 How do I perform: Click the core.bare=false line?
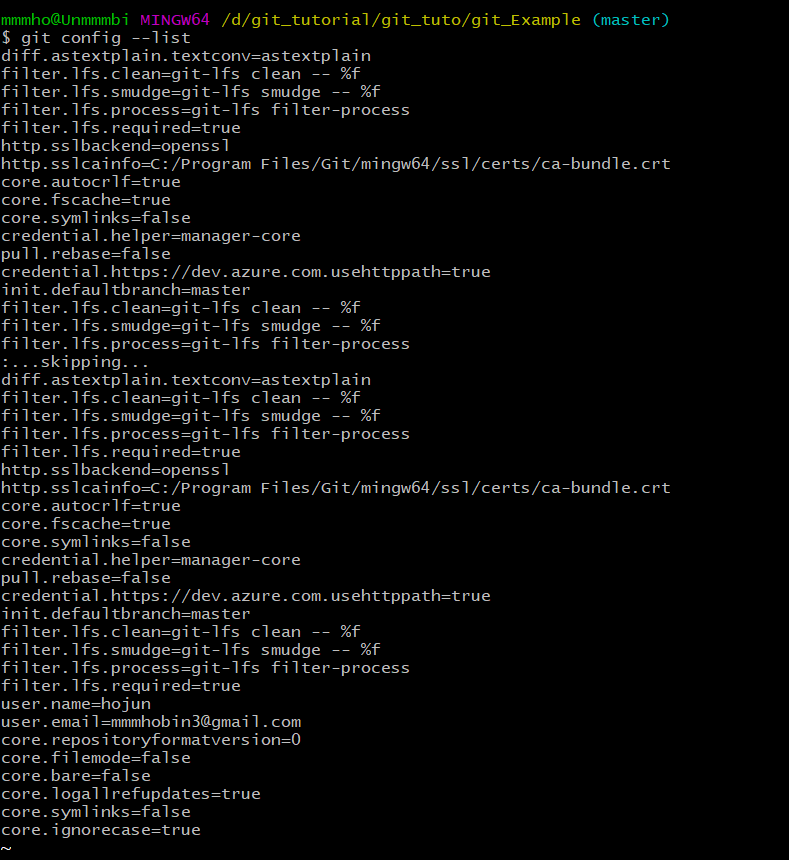pos(76,776)
